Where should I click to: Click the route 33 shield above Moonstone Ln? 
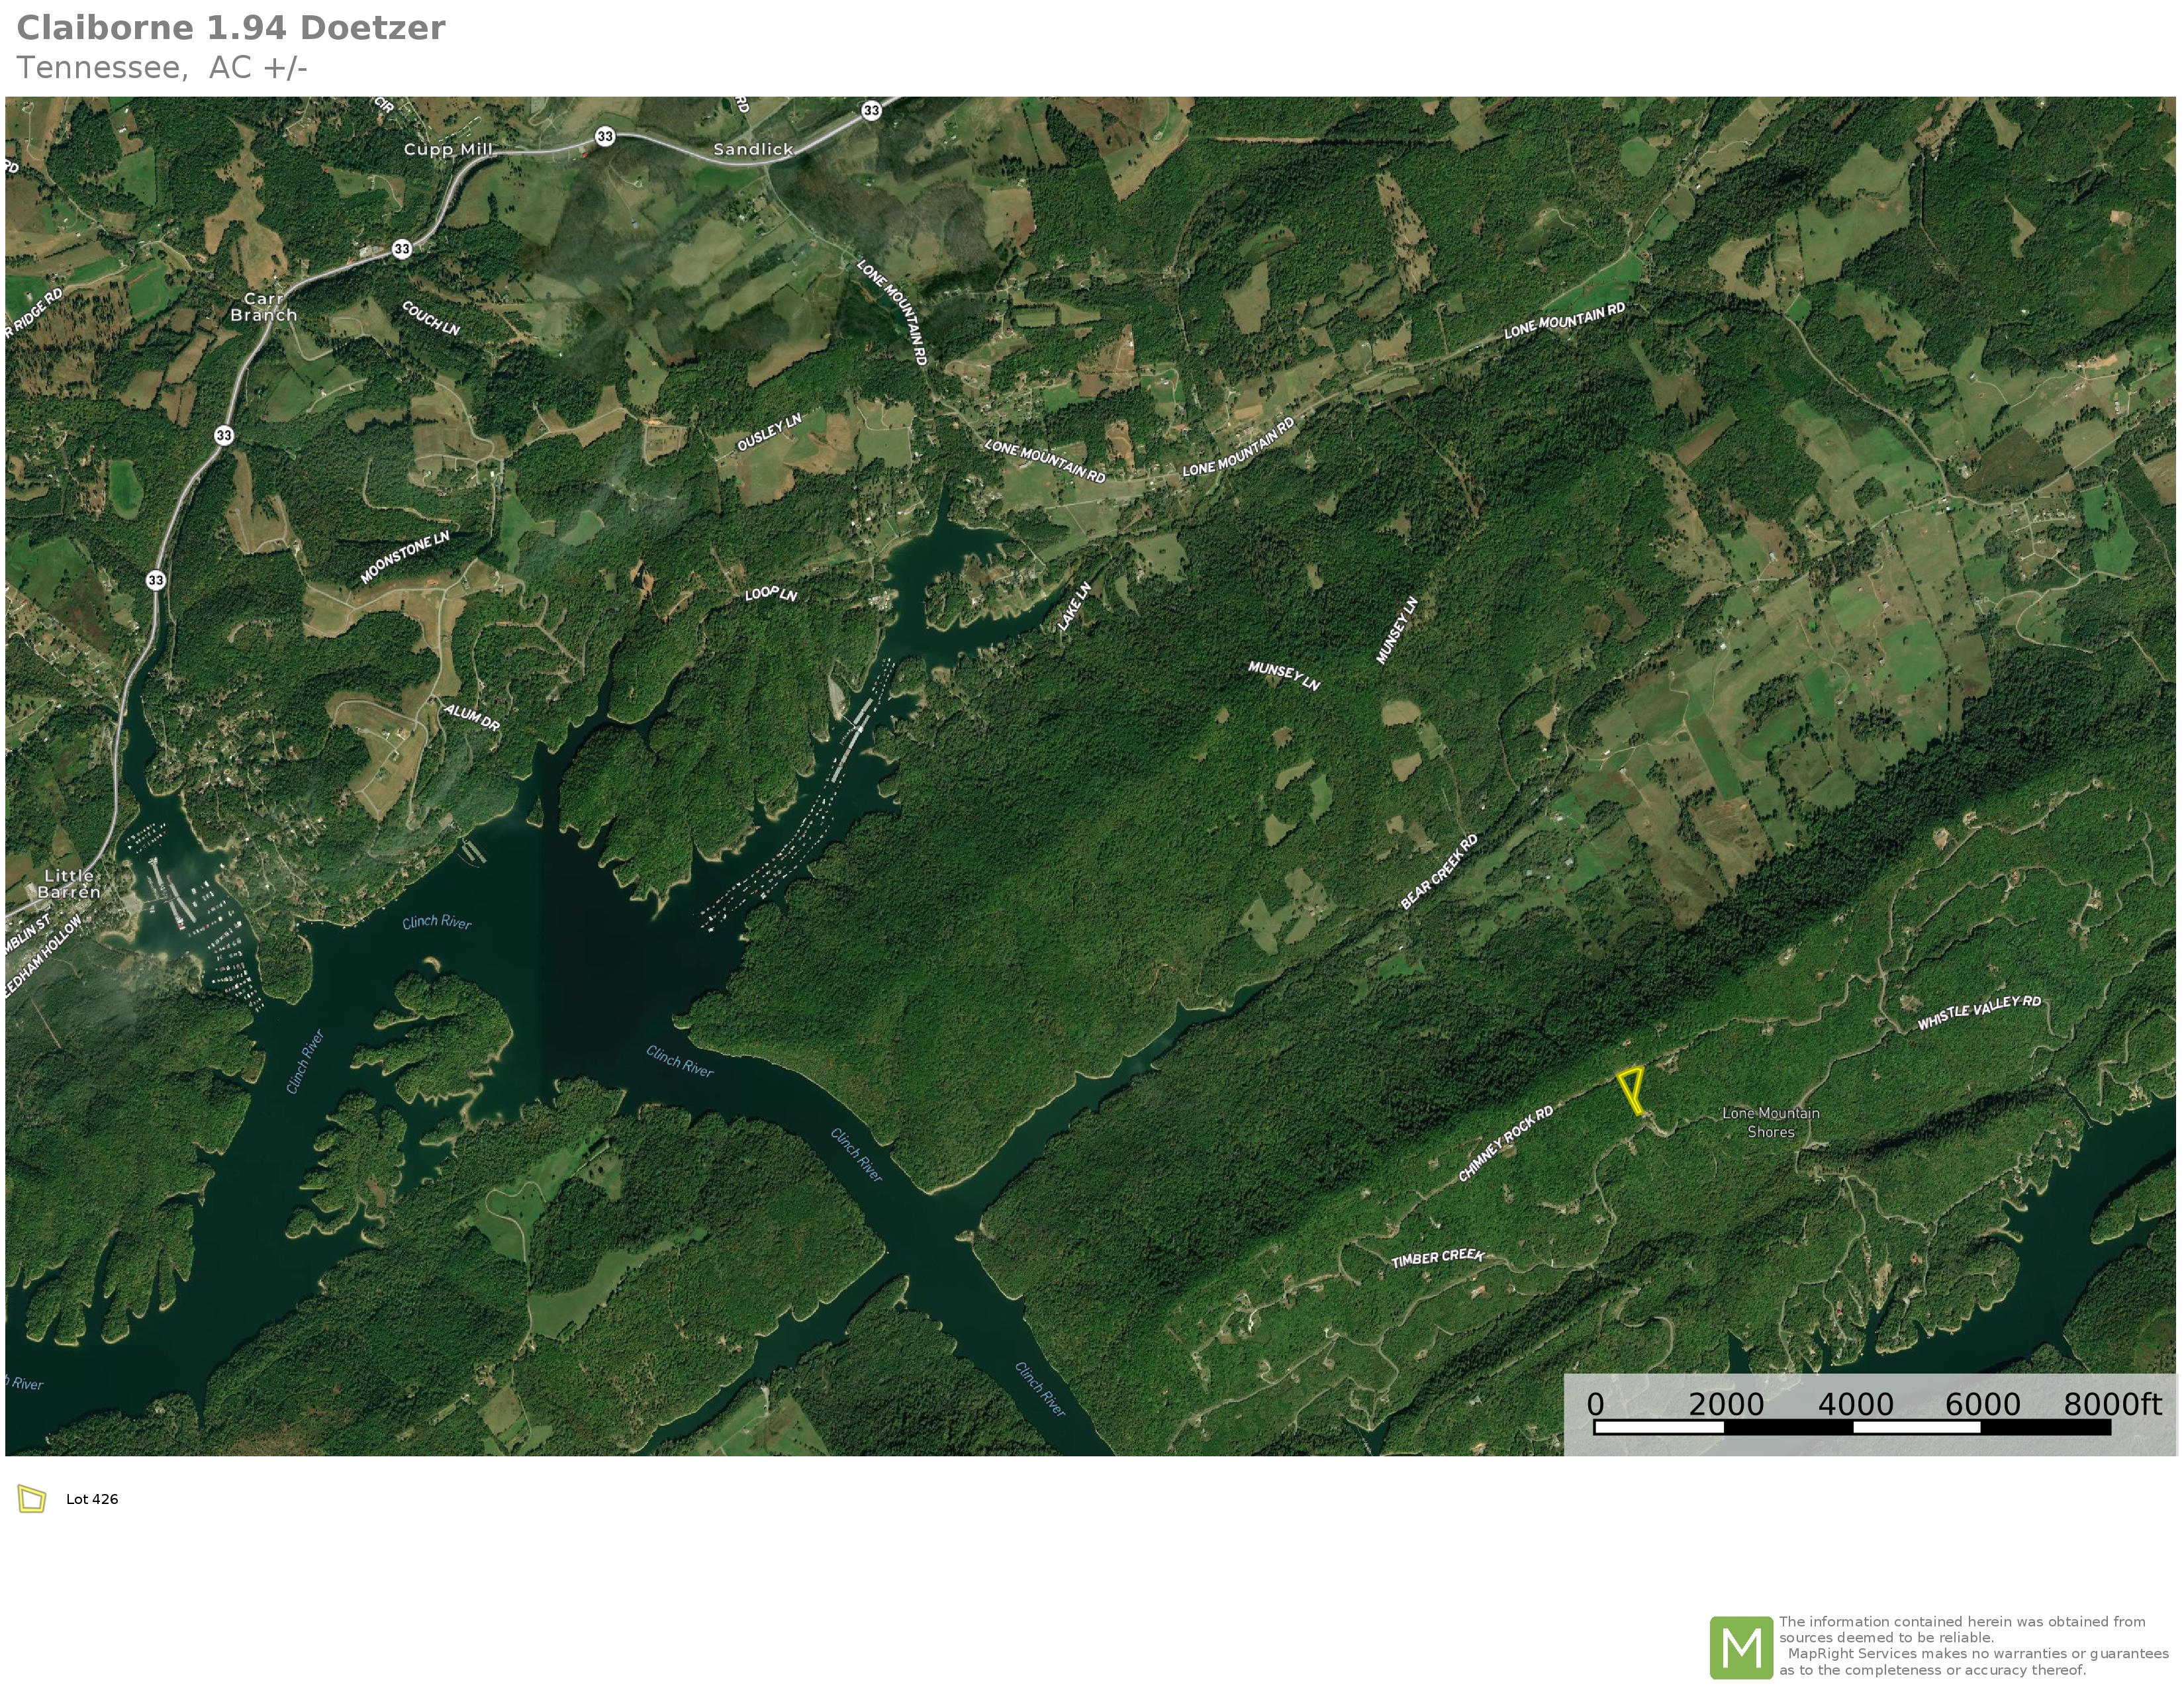[x=224, y=435]
